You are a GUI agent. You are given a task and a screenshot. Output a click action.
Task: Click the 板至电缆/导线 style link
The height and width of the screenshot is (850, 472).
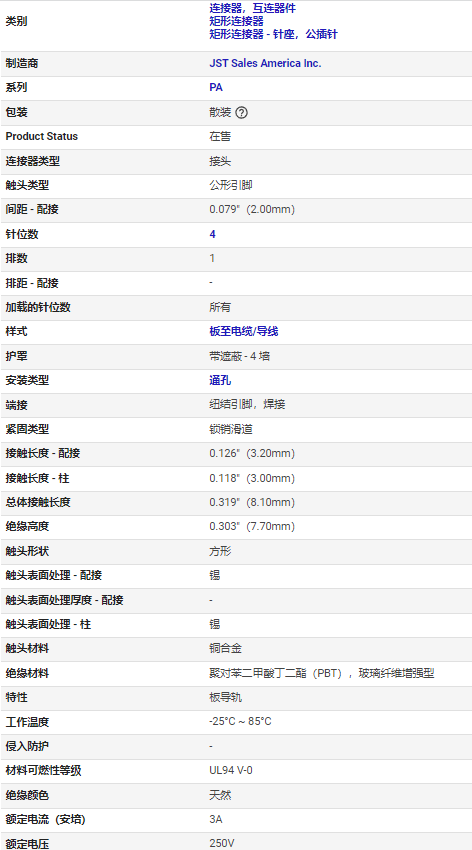click(x=244, y=331)
